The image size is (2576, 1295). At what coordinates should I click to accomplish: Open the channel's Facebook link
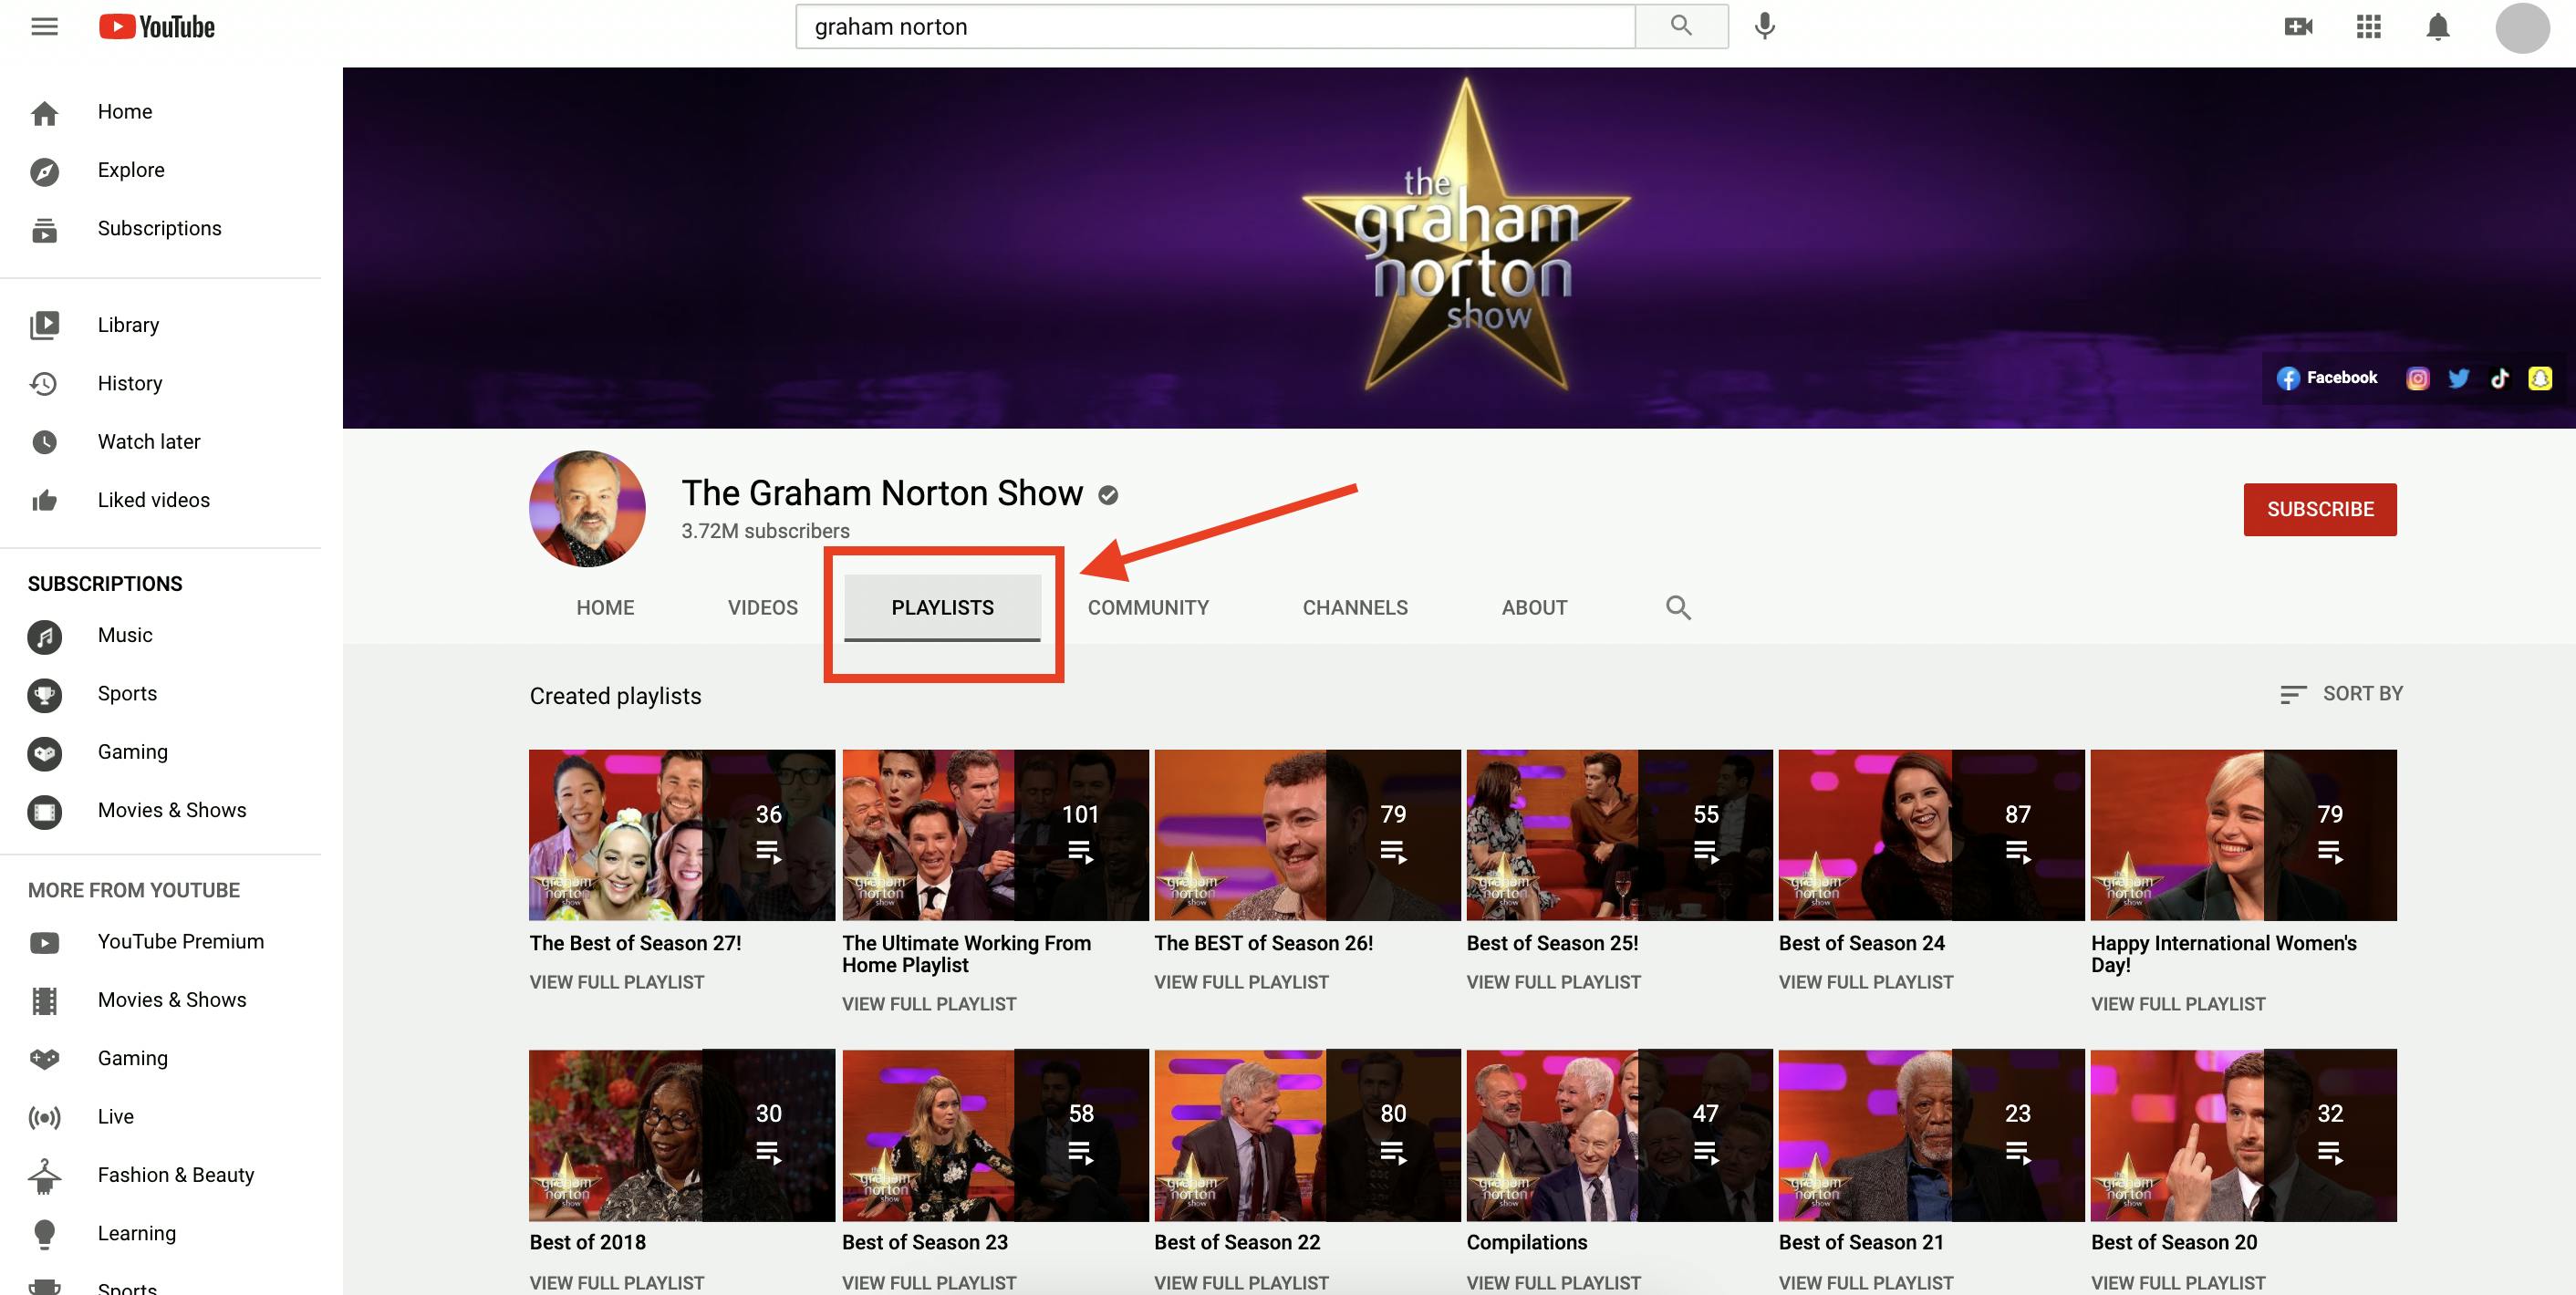[2327, 378]
